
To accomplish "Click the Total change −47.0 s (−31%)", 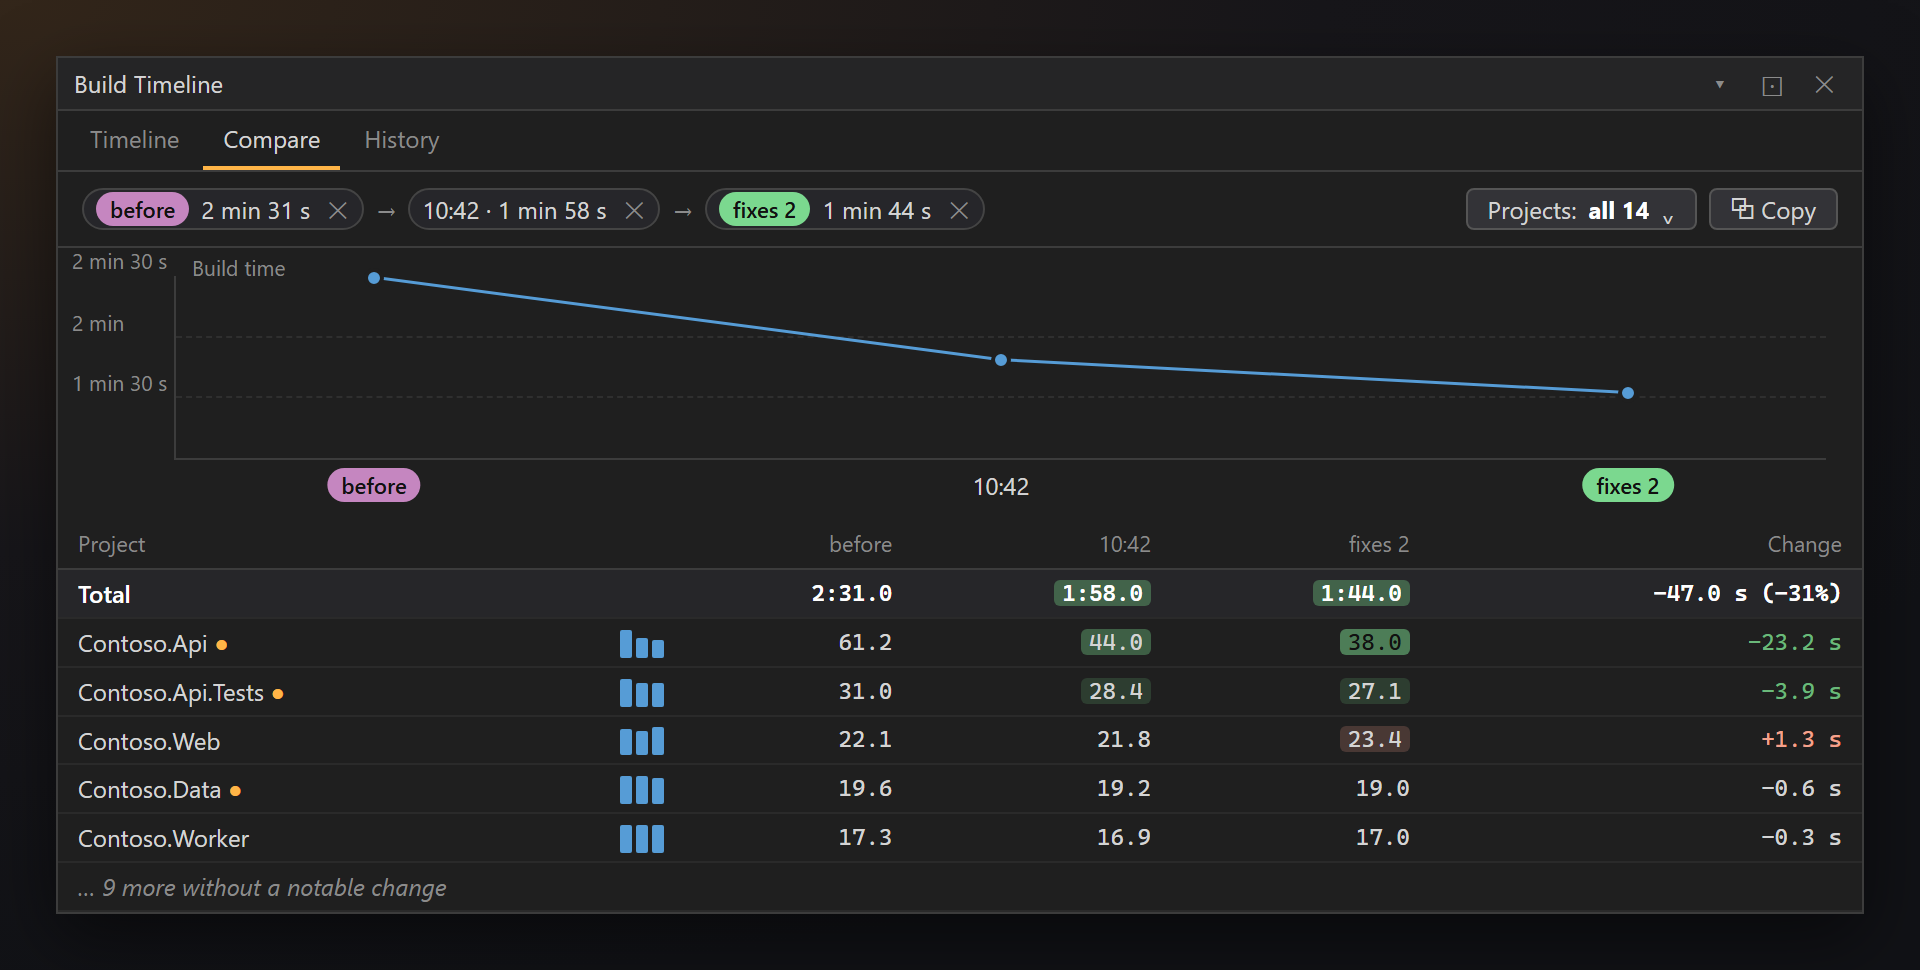I will tap(1746, 594).
